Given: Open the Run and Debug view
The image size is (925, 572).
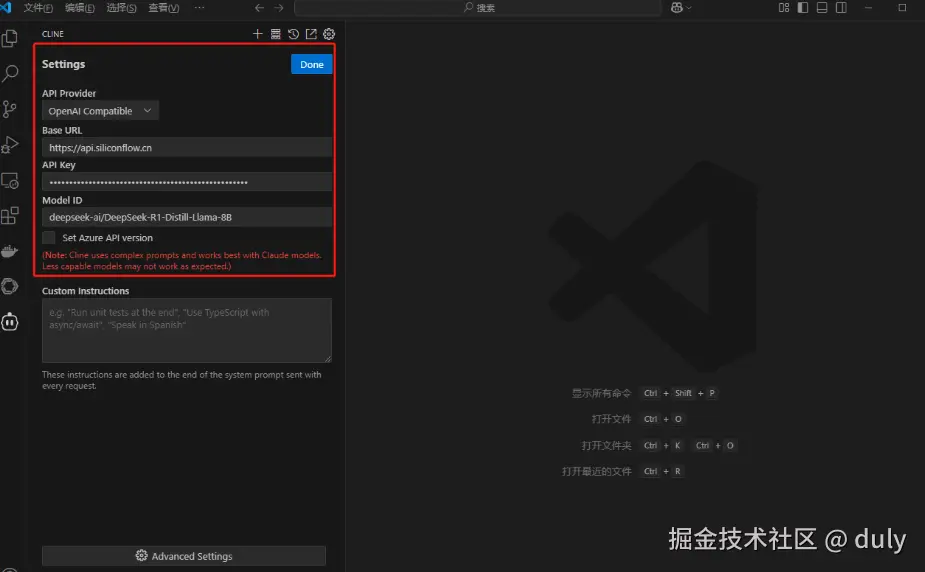Looking at the screenshot, I should (x=10, y=144).
